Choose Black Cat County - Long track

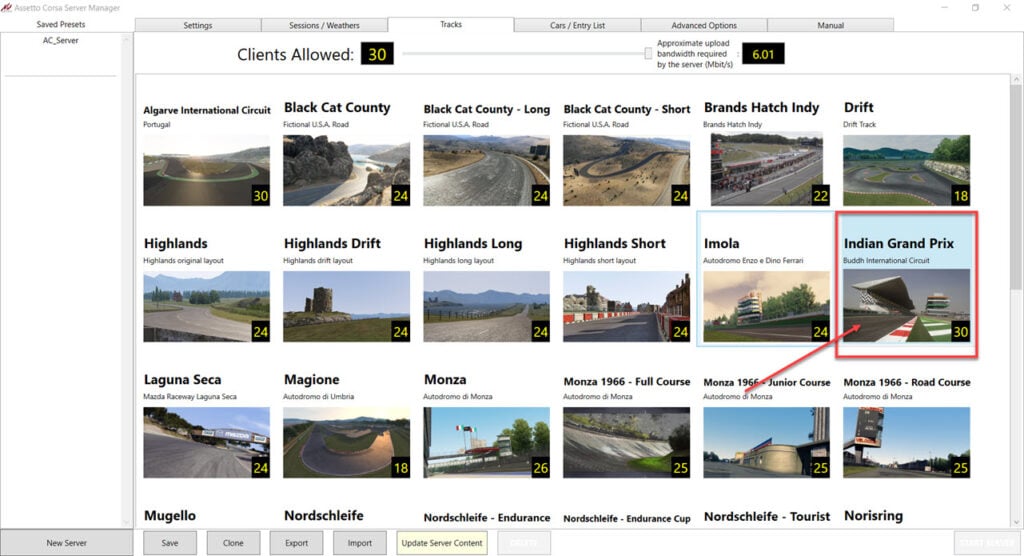pyautogui.click(x=487, y=171)
